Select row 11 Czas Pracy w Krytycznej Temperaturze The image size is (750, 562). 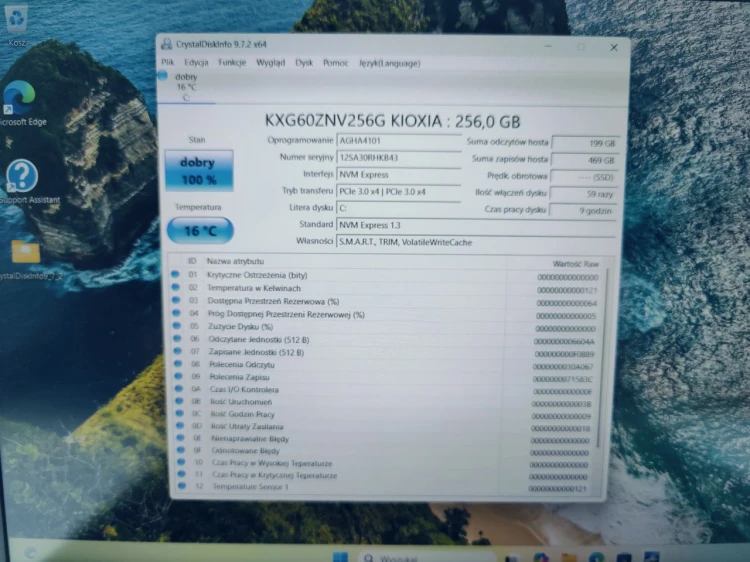(x=385, y=475)
